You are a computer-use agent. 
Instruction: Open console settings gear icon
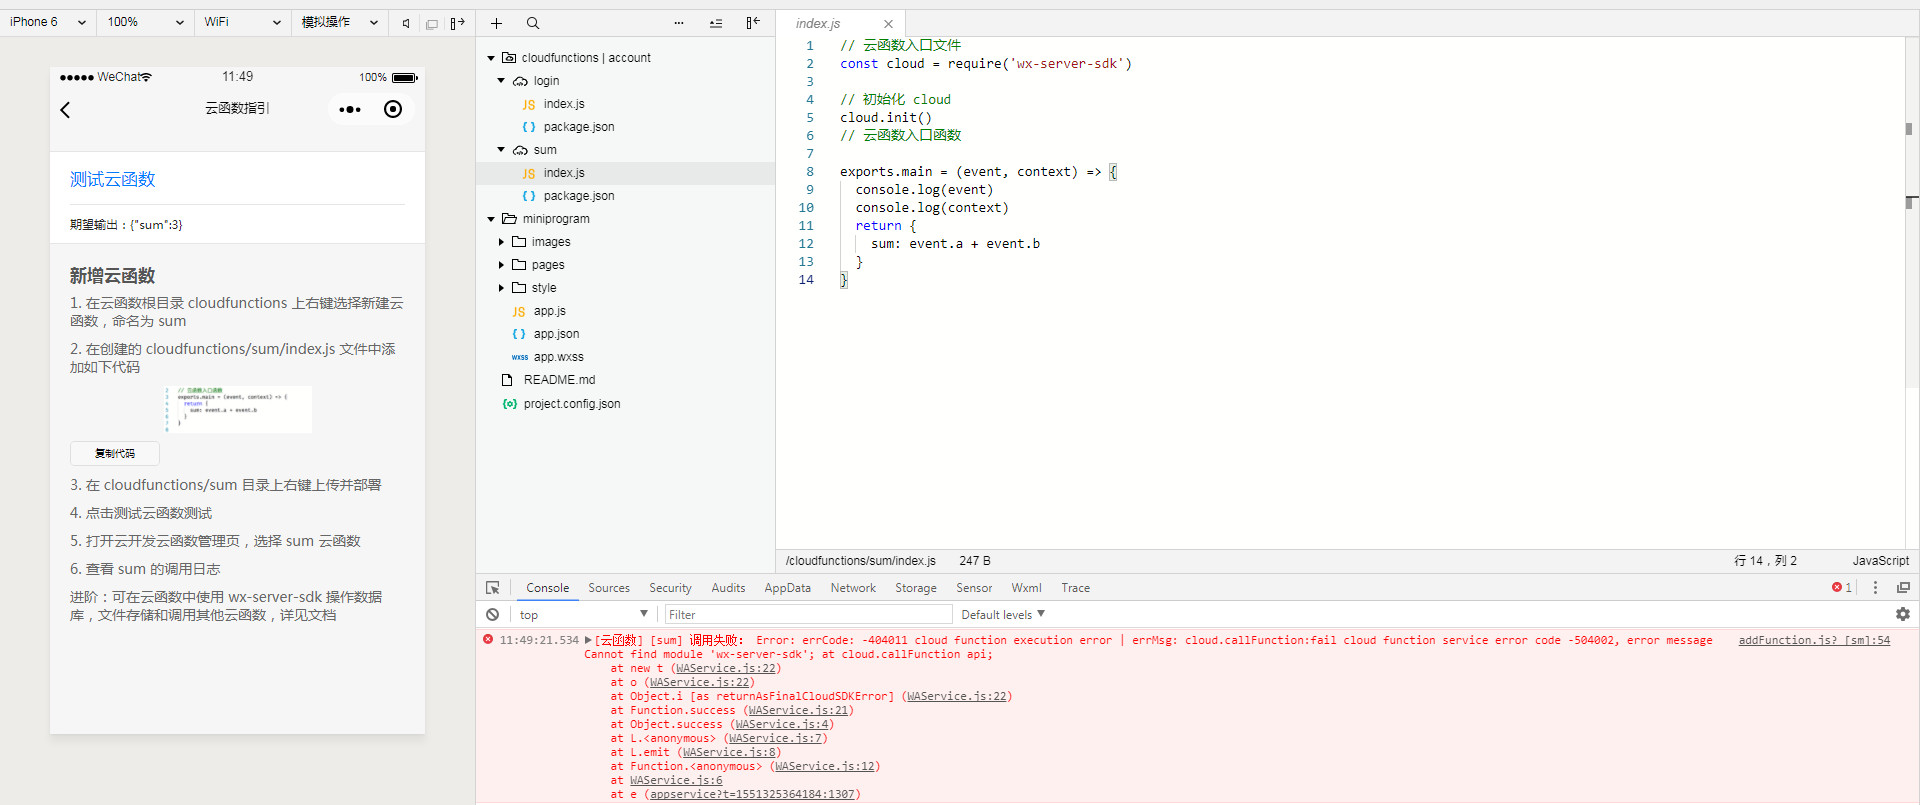(x=1902, y=614)
